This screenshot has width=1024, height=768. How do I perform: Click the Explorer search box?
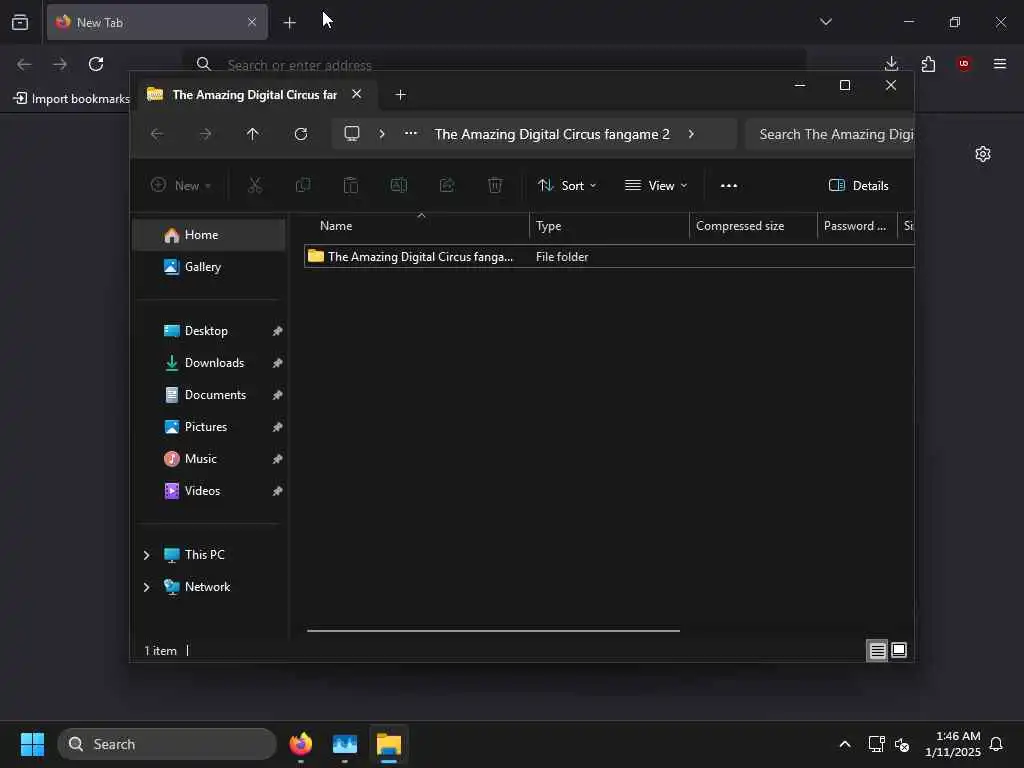(x=829, y=134)
